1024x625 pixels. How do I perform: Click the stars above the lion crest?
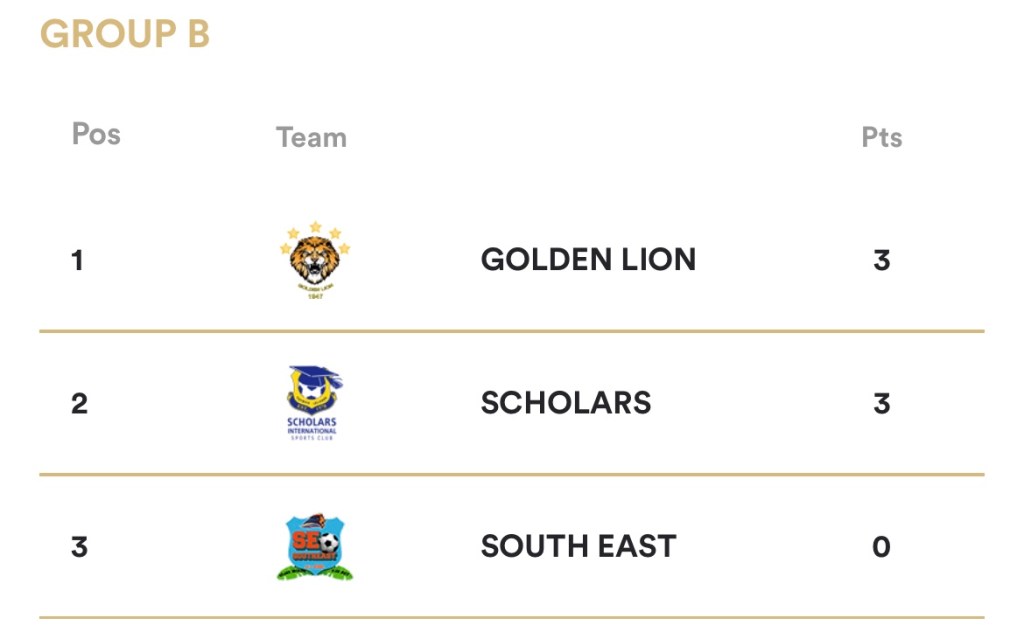click(315, 231)
